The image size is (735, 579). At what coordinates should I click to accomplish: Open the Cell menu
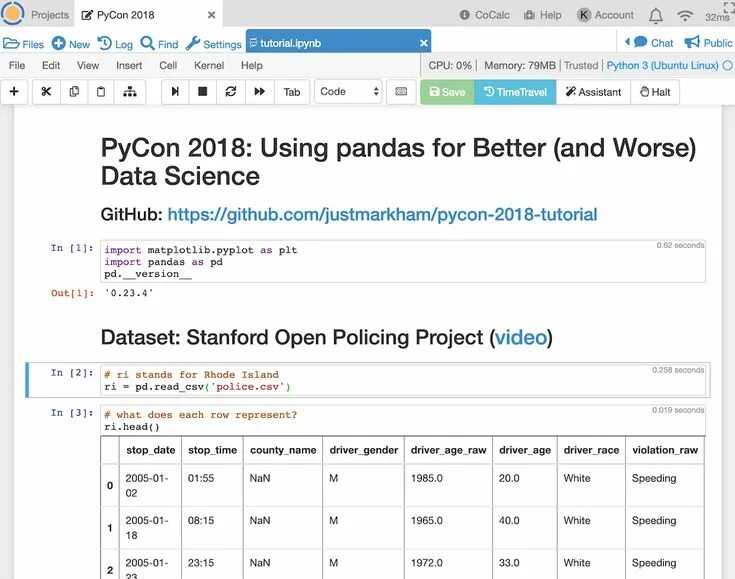coord(168,65)
